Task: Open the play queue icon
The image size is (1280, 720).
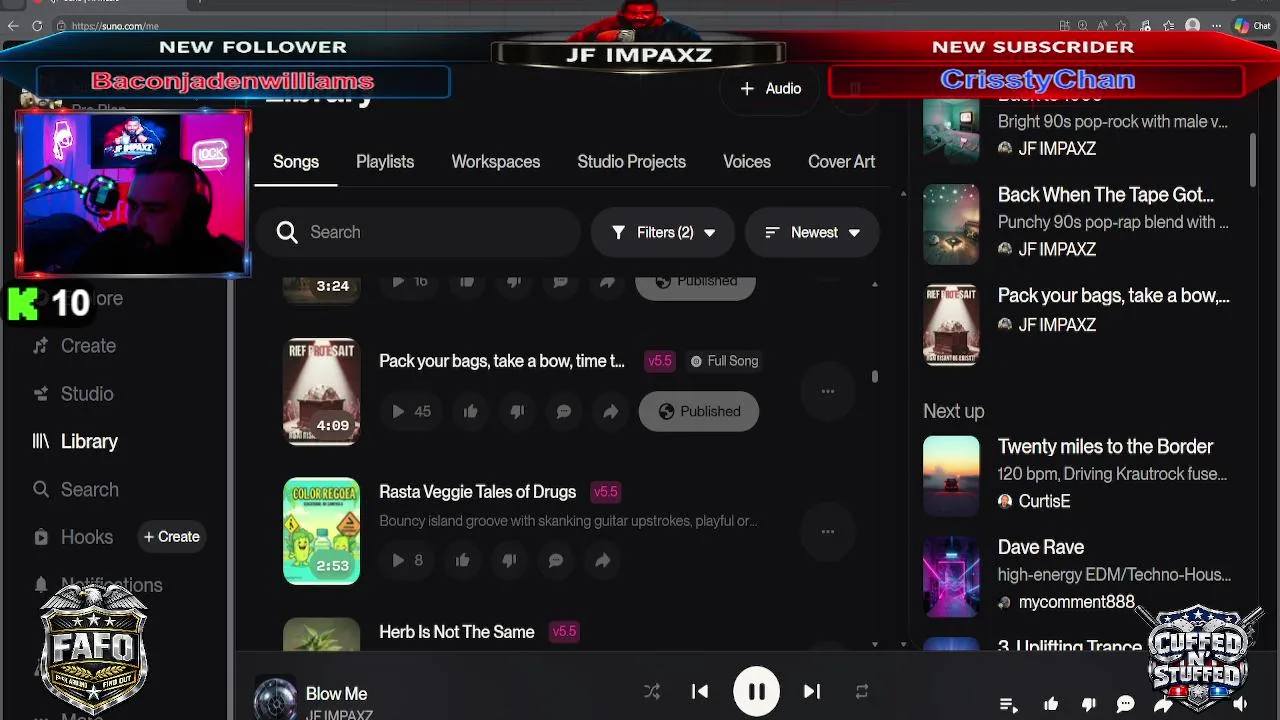Action: [x=1009, y=705]
